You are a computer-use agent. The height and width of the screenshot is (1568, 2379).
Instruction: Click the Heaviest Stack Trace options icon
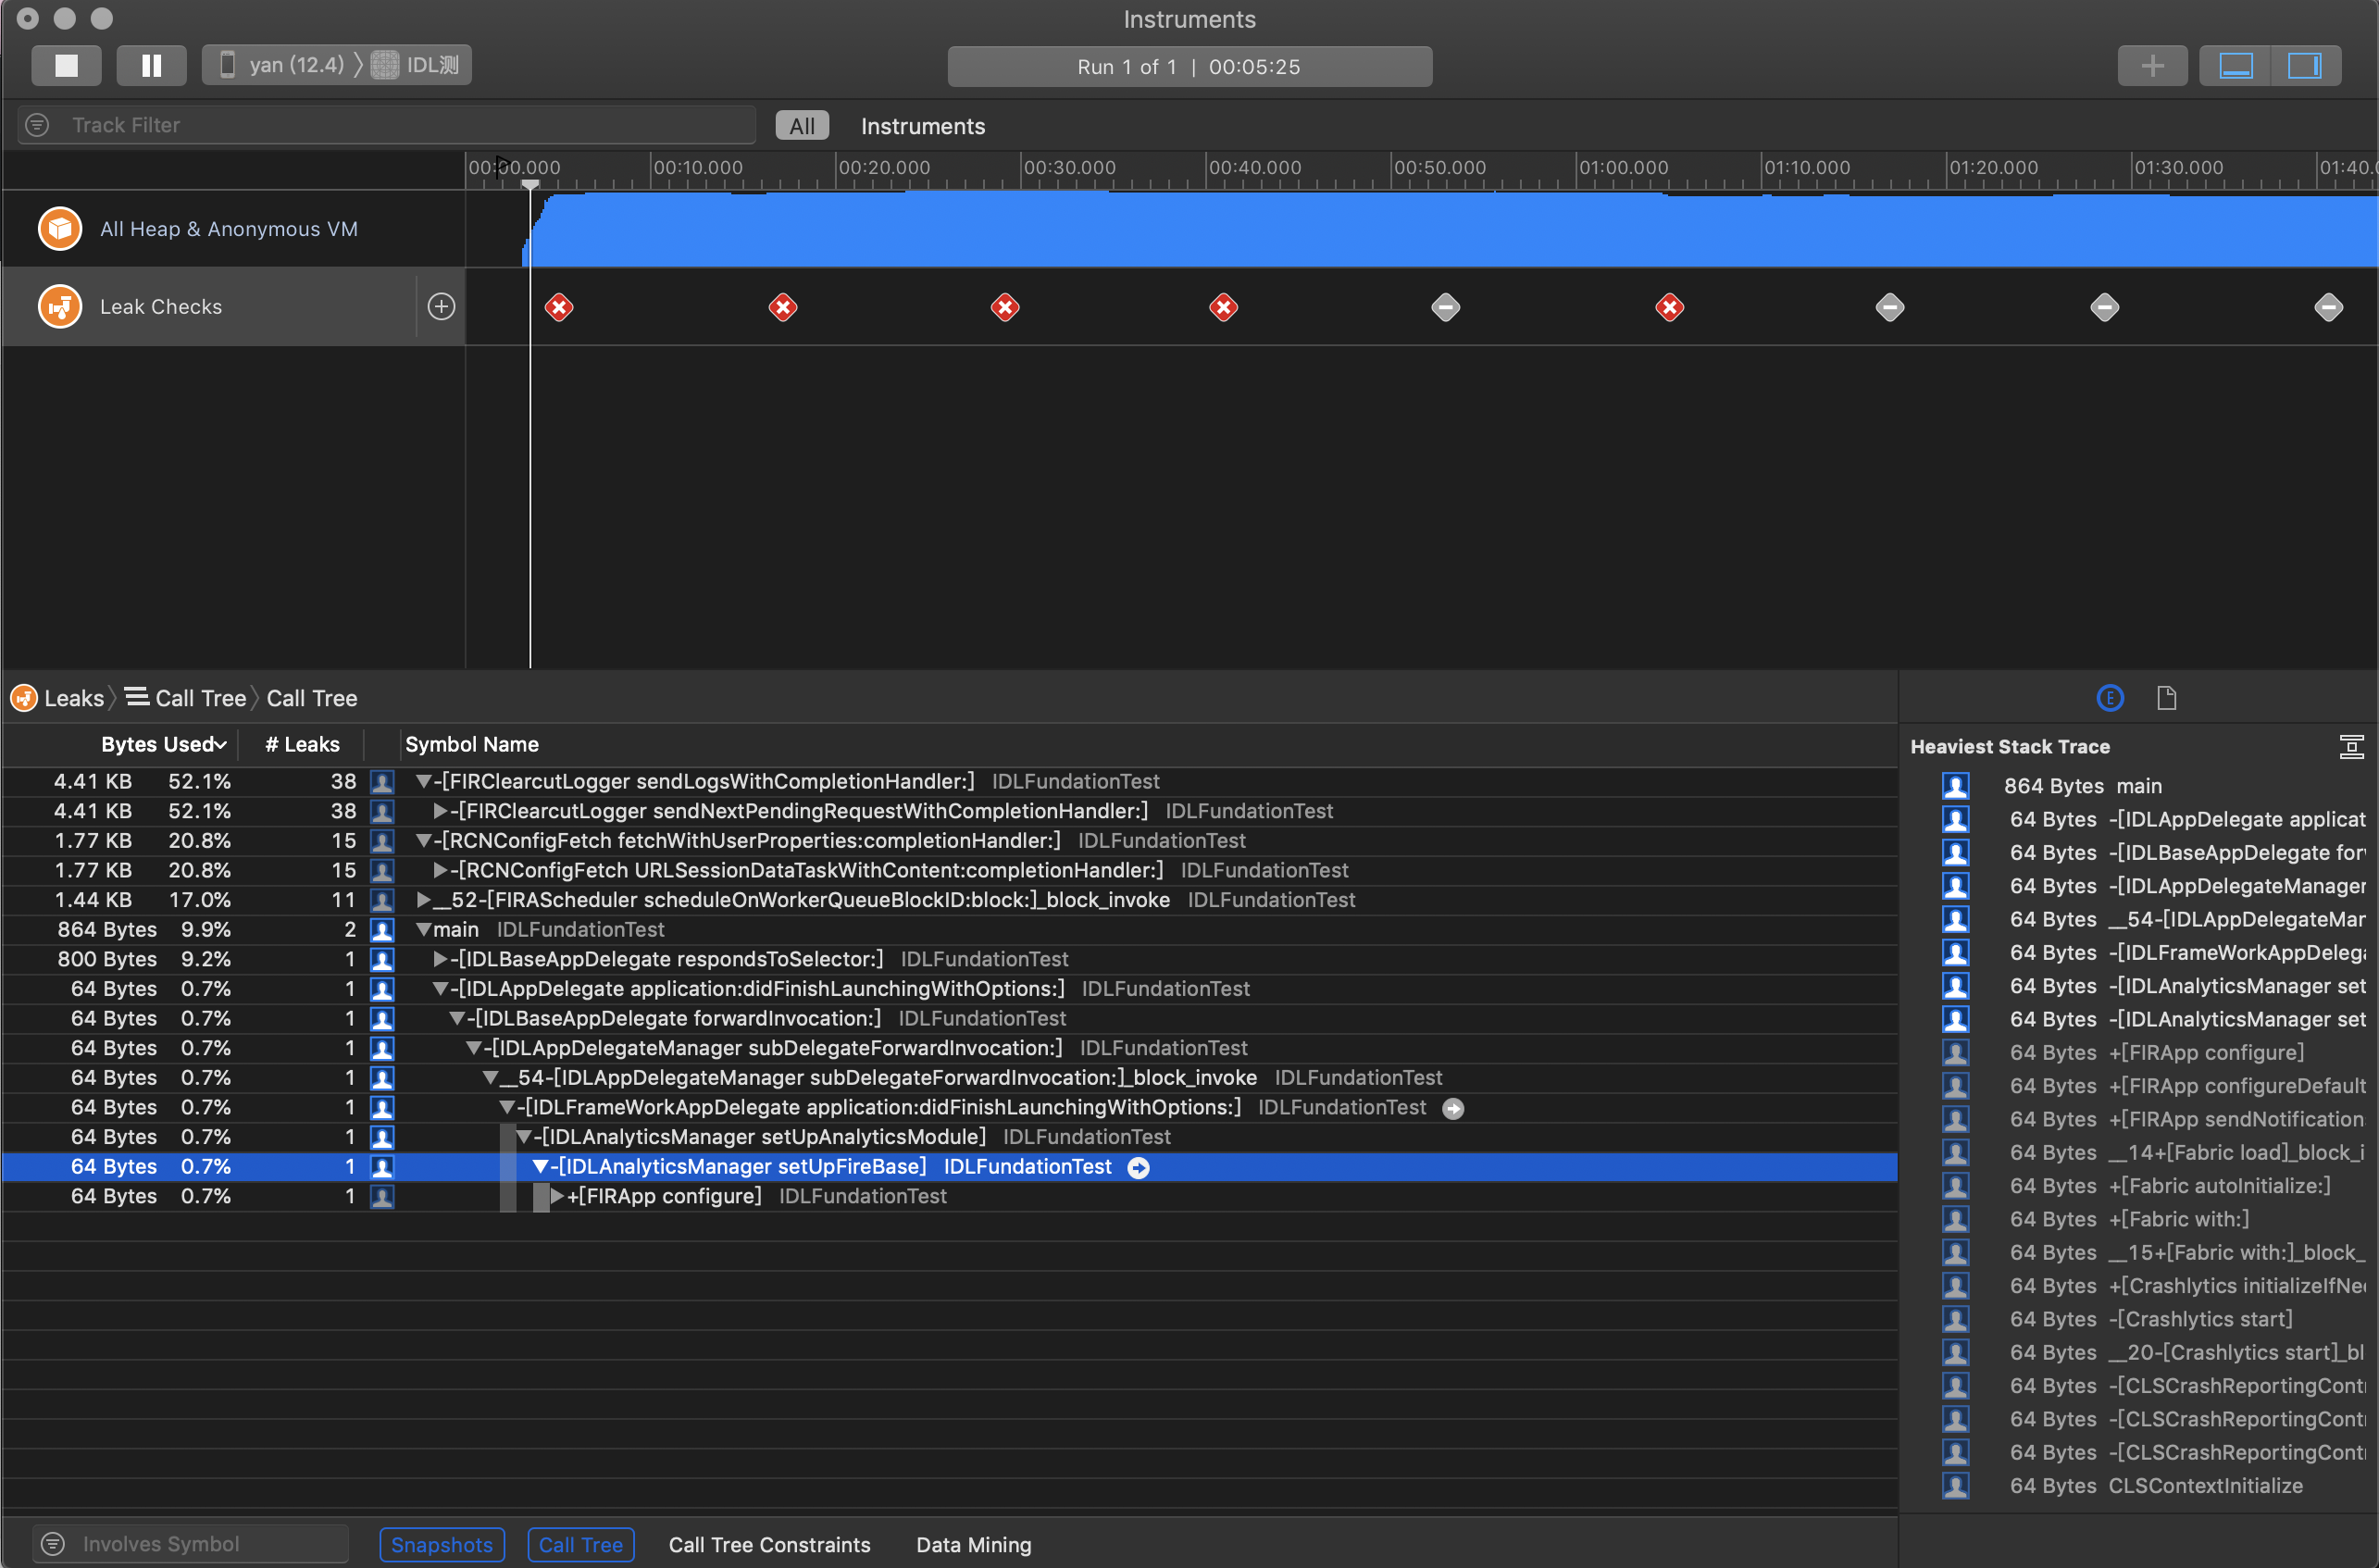pyautogui.click(x=2351, y=746)
